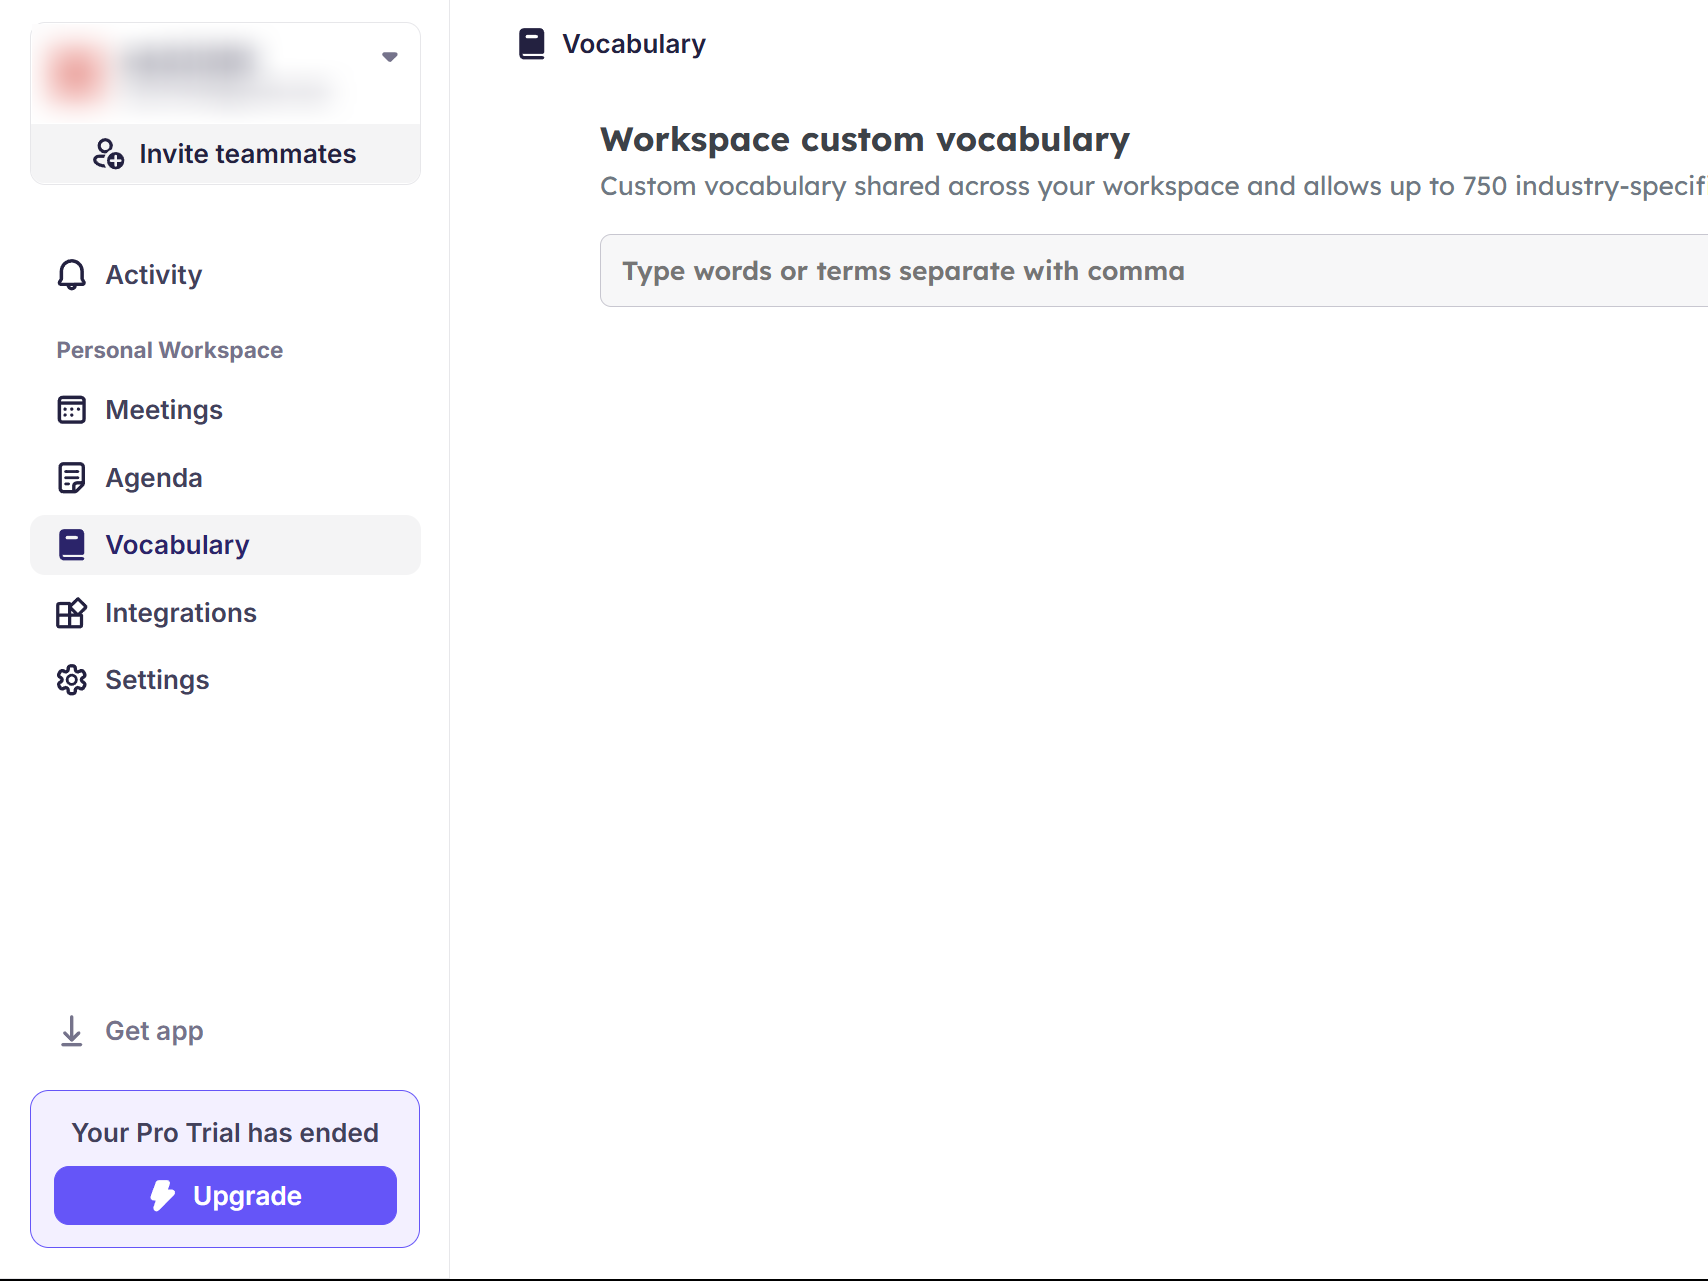Click the Activity bell icon
This screenshot has height=1281, width=1708.
coord(72,275)
